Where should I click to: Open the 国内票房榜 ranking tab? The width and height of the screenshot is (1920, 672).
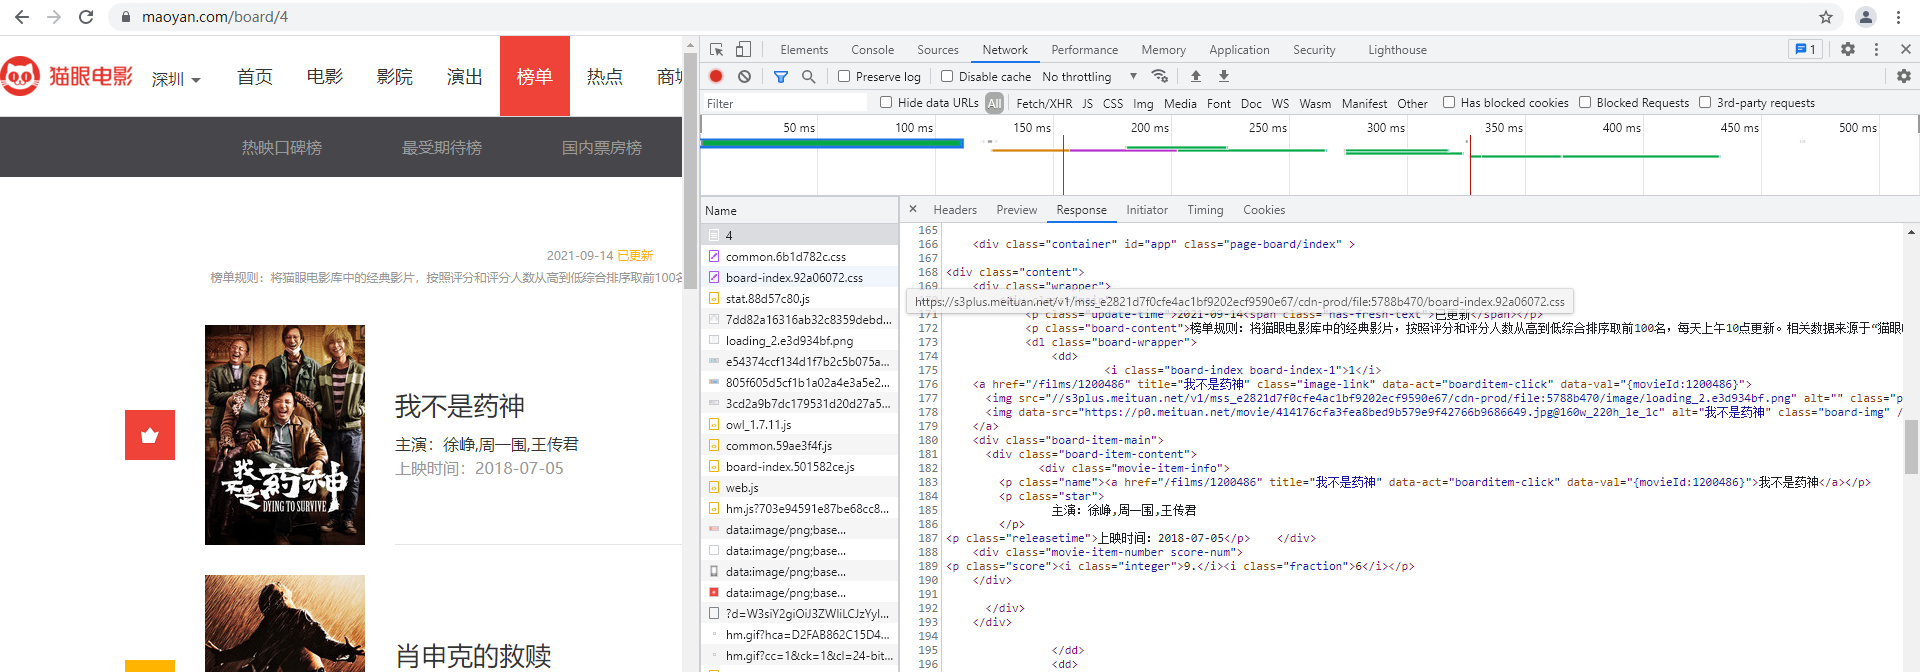(602, 147)
